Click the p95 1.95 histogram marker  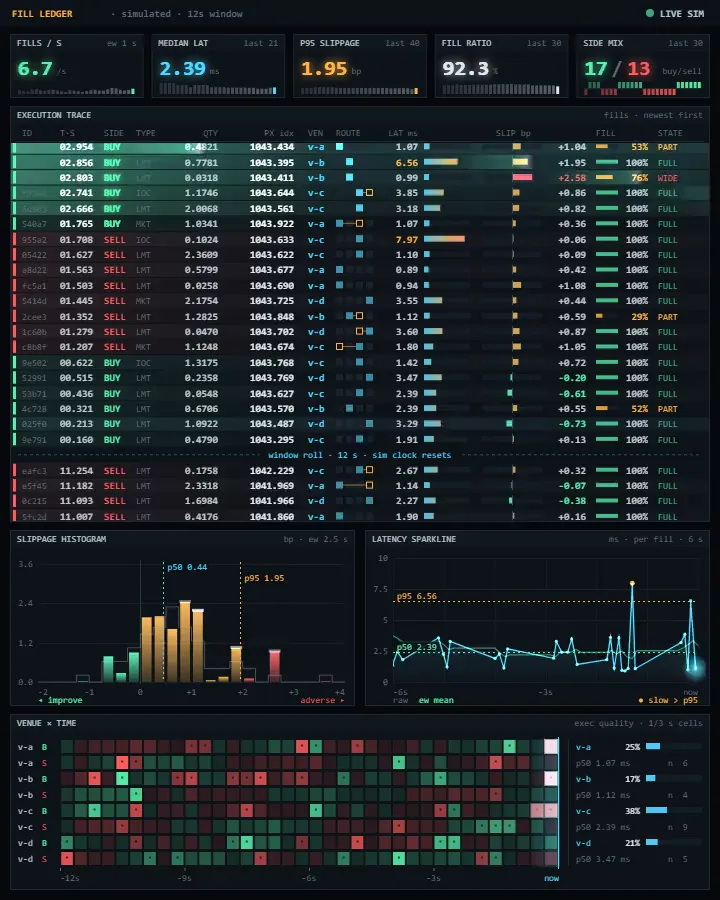tap(264, 578)
